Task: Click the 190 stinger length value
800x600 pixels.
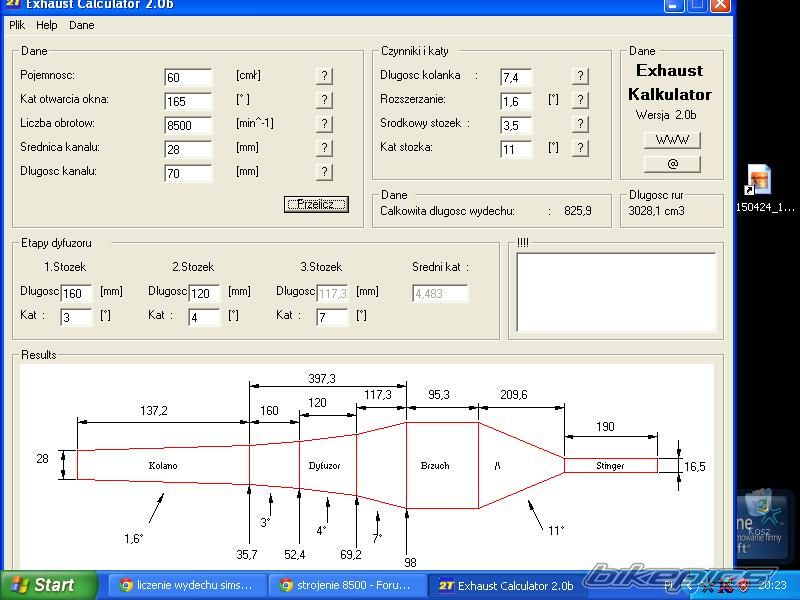Action: click(605, 427)
